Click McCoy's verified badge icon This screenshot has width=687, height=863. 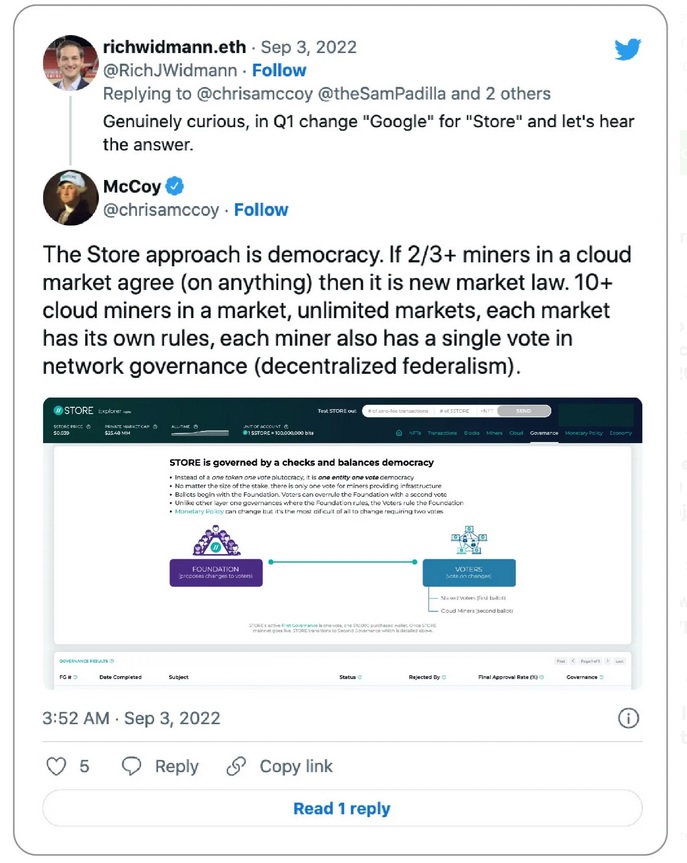[175, 187]
